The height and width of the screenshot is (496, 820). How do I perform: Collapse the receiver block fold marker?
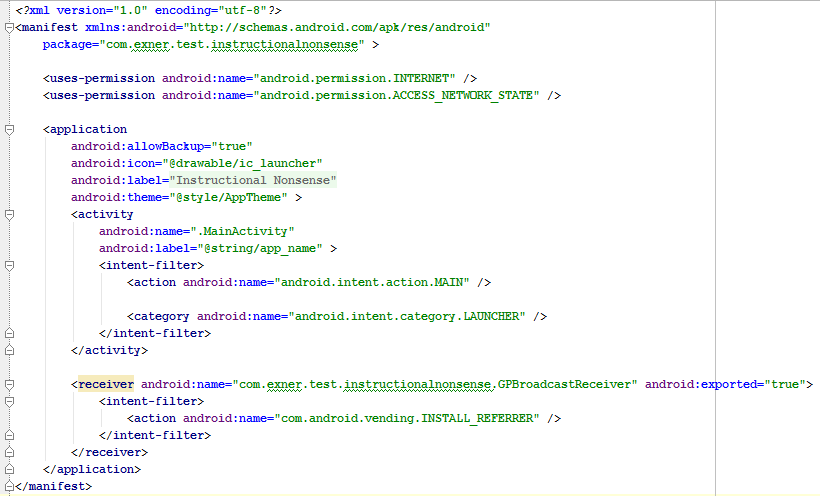pos(8,385)
